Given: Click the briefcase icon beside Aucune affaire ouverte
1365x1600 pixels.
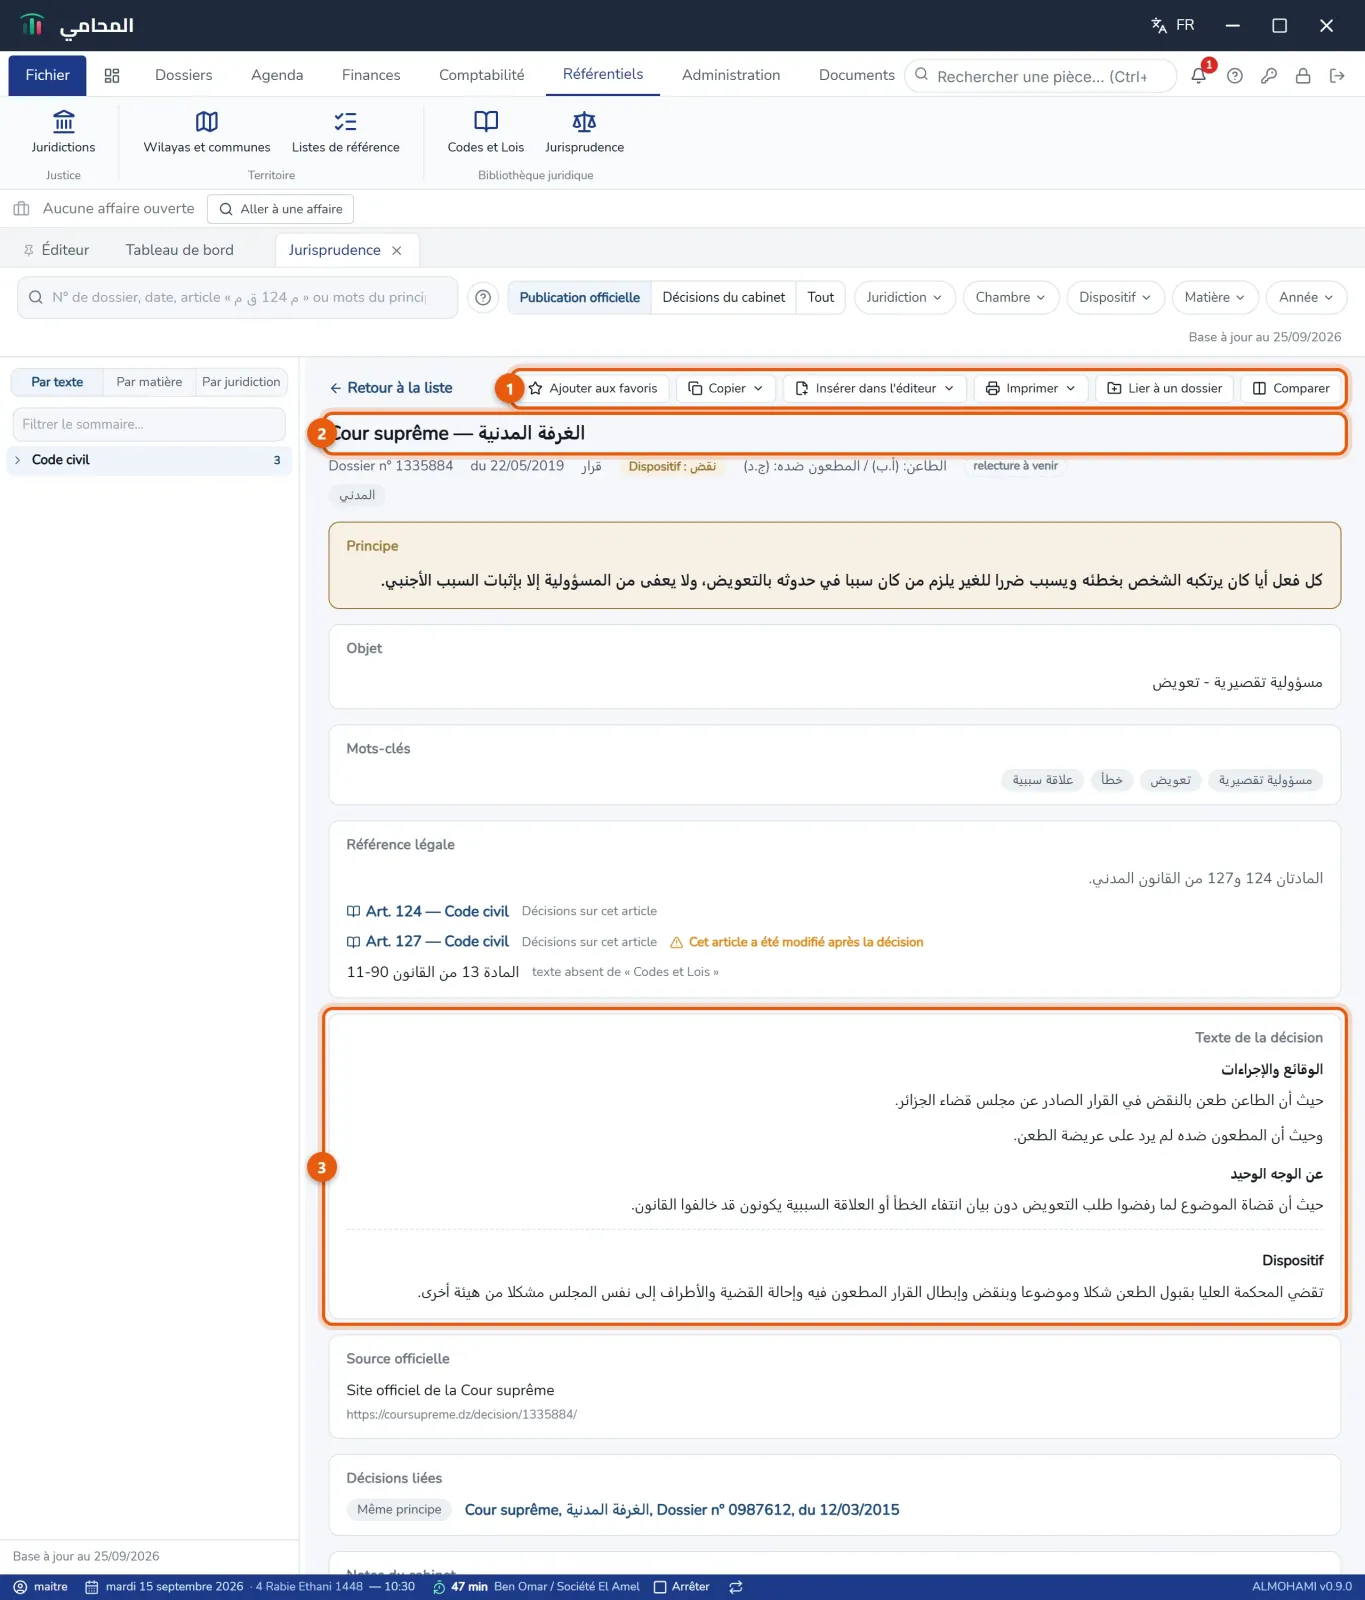Looking at the screenshot, I should (x=21, y=209).
